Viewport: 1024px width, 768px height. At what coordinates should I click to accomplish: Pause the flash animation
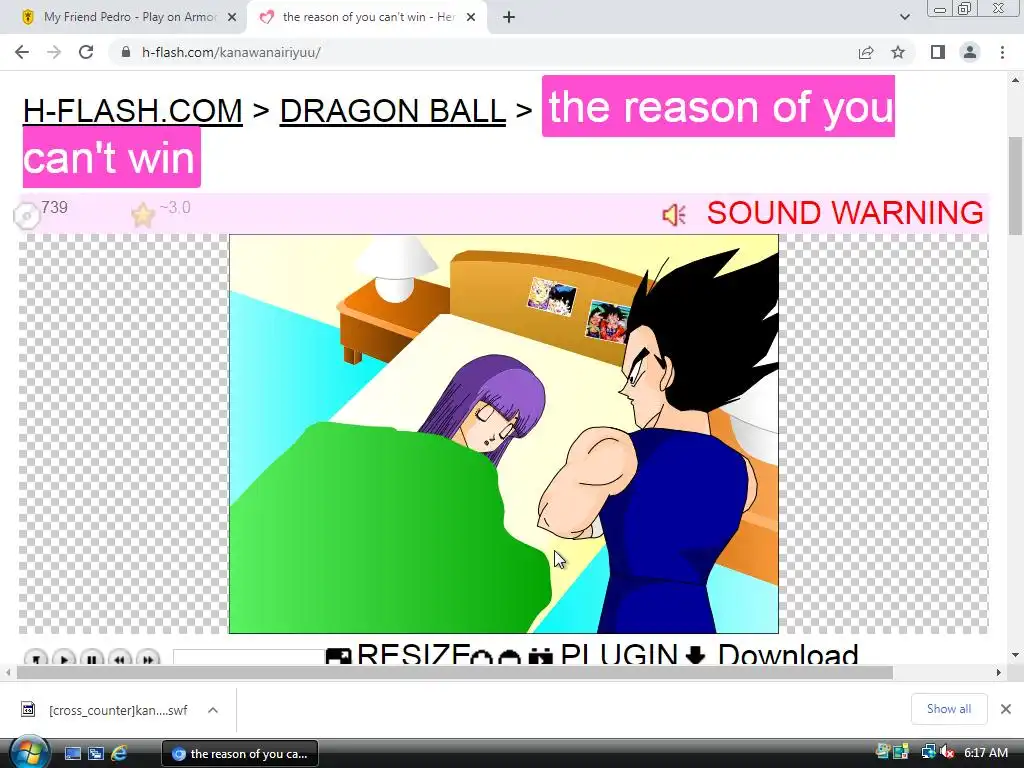92,658
